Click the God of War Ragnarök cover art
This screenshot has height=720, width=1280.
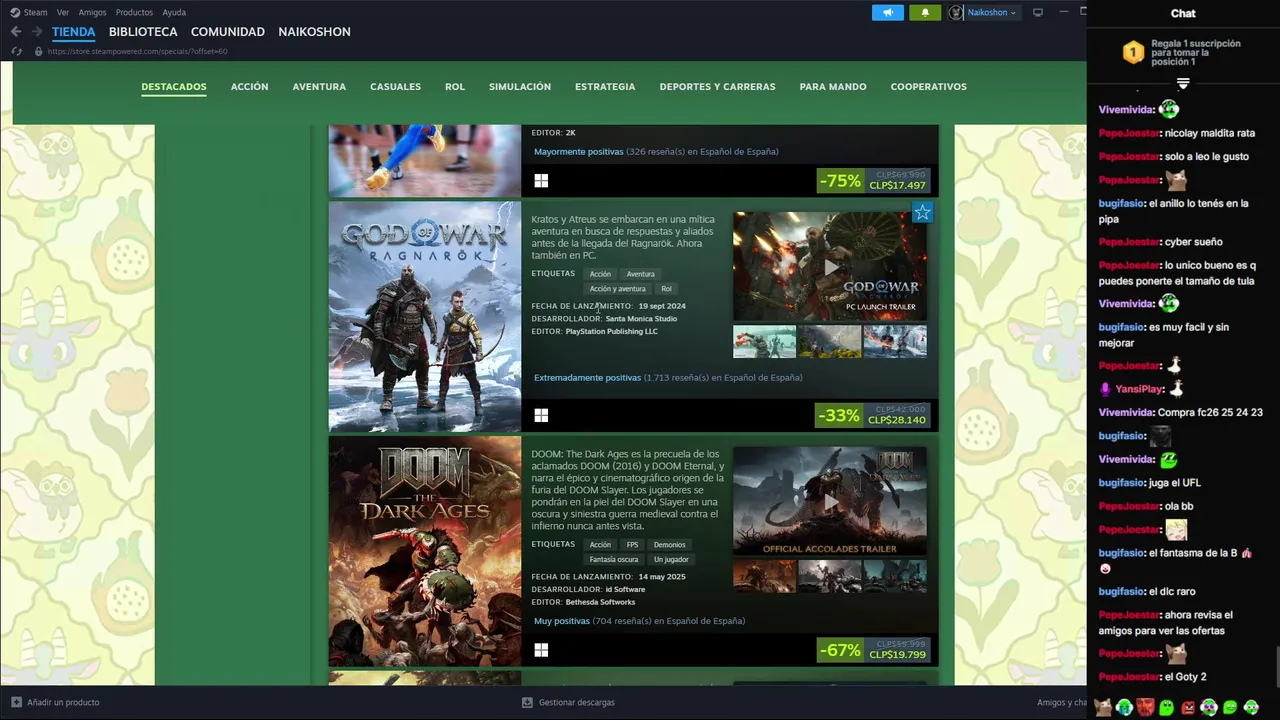coord(425,317)
